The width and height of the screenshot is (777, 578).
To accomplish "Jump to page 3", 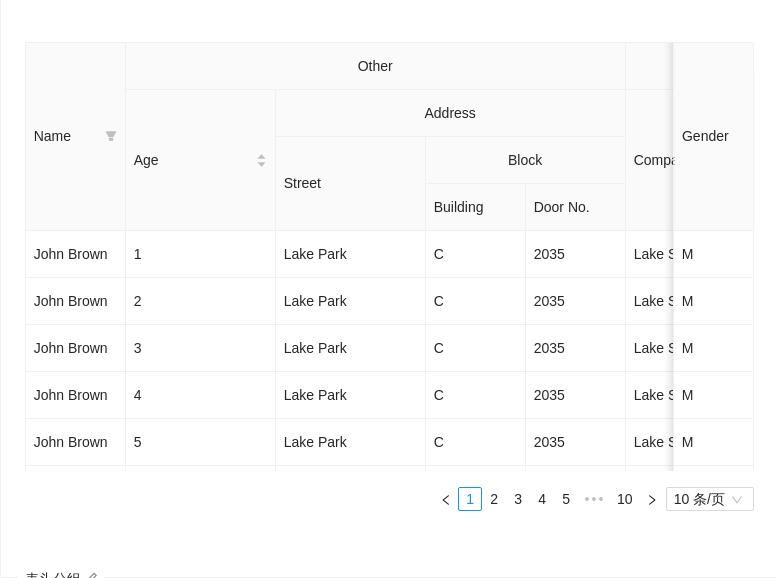I will [x=518, y=499].
